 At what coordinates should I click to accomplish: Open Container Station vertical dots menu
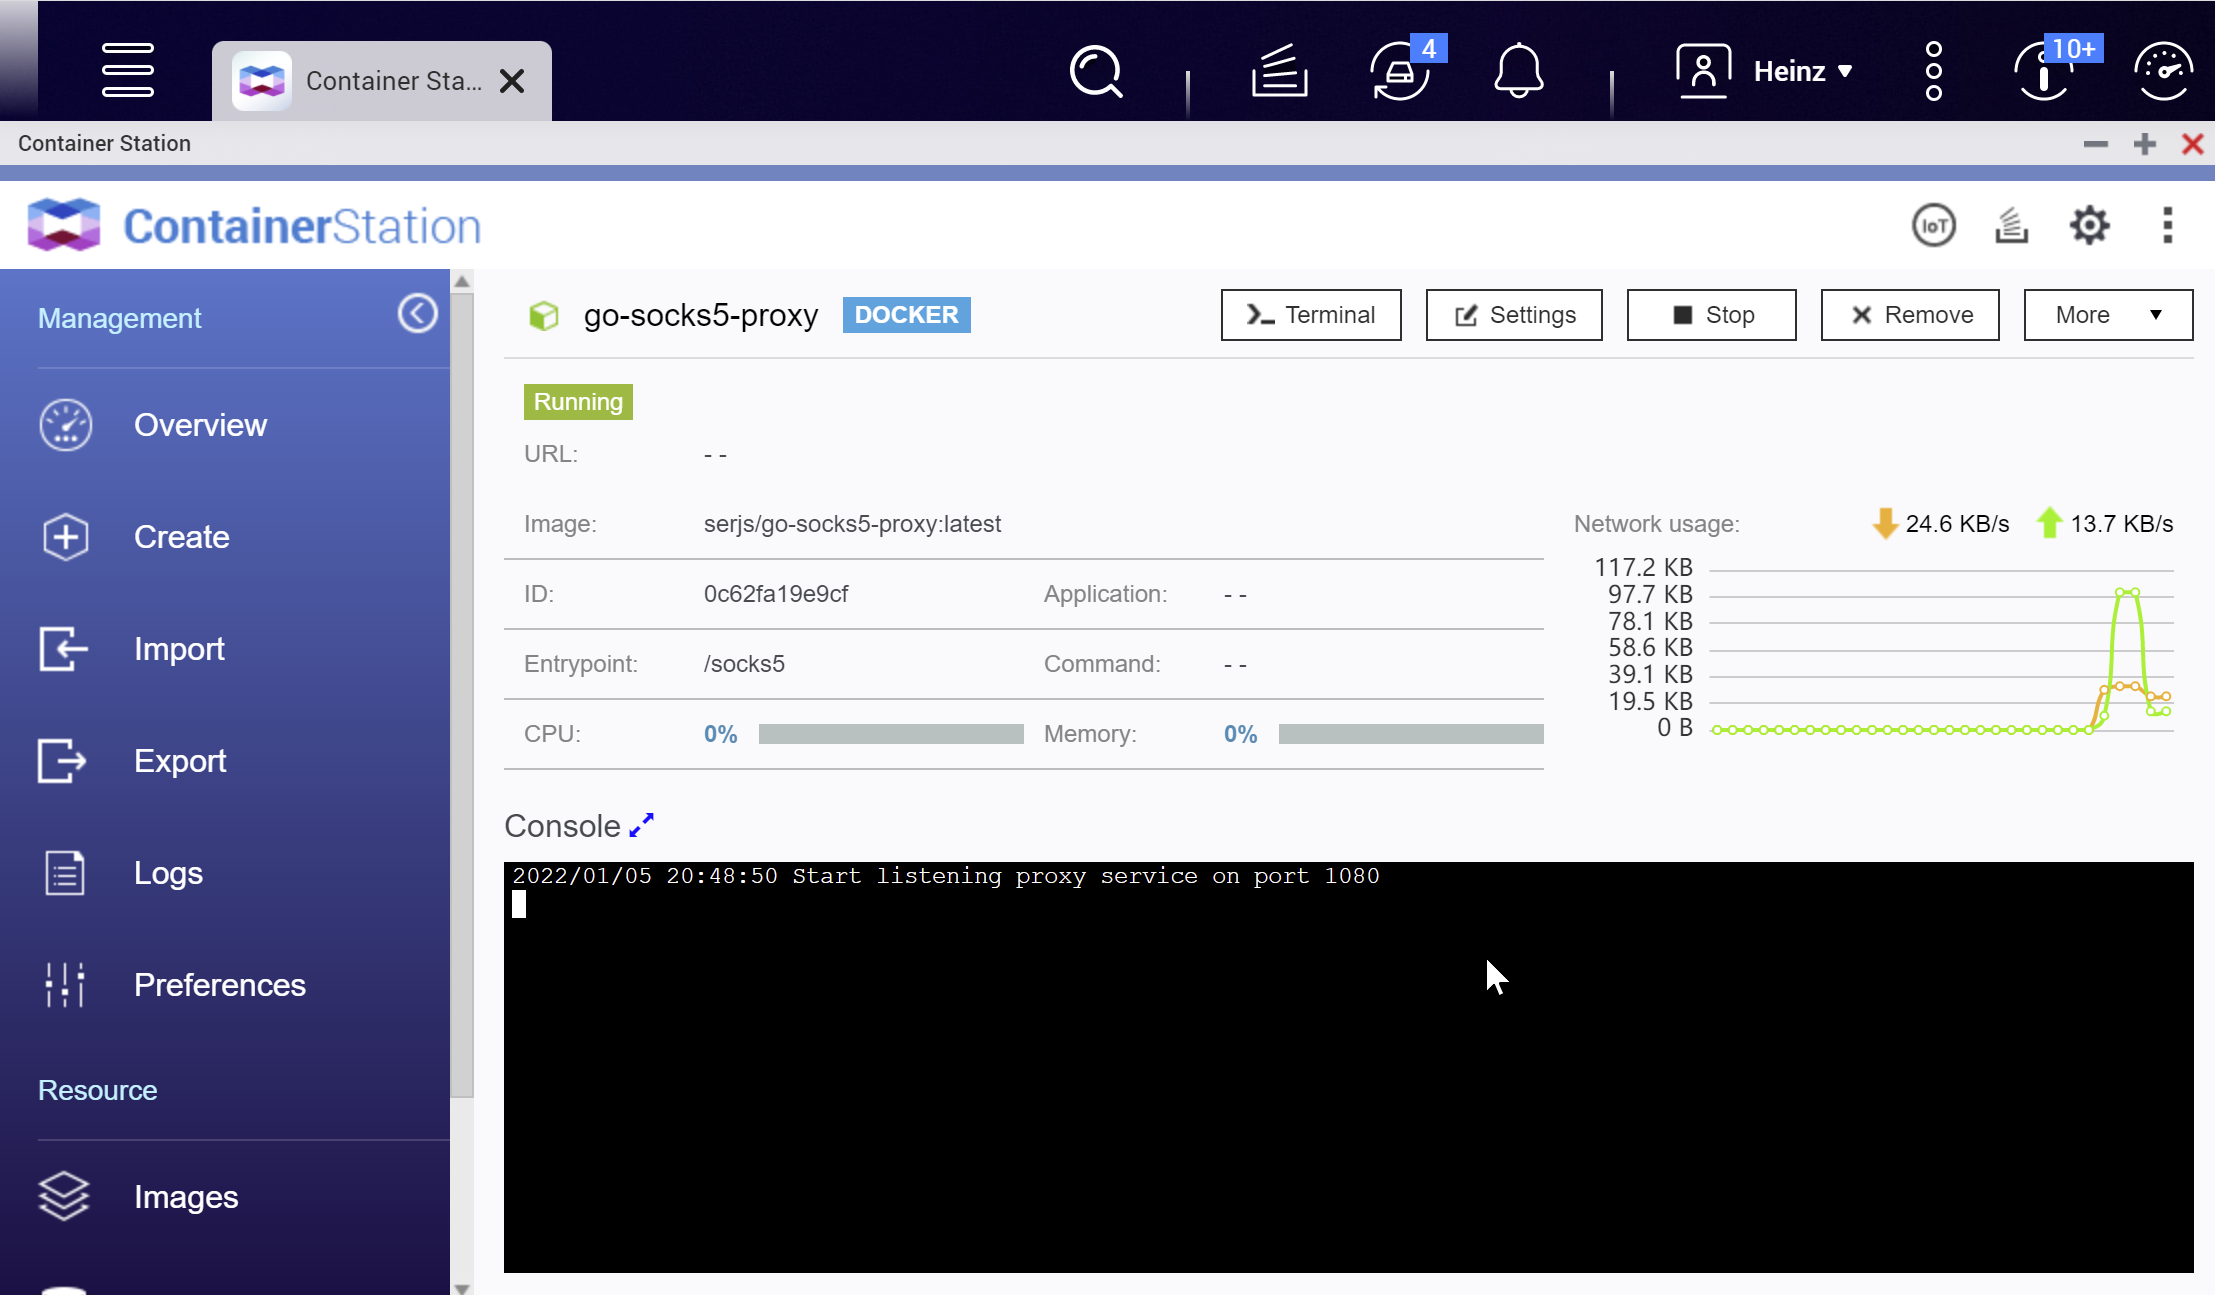click(2167, 226)
